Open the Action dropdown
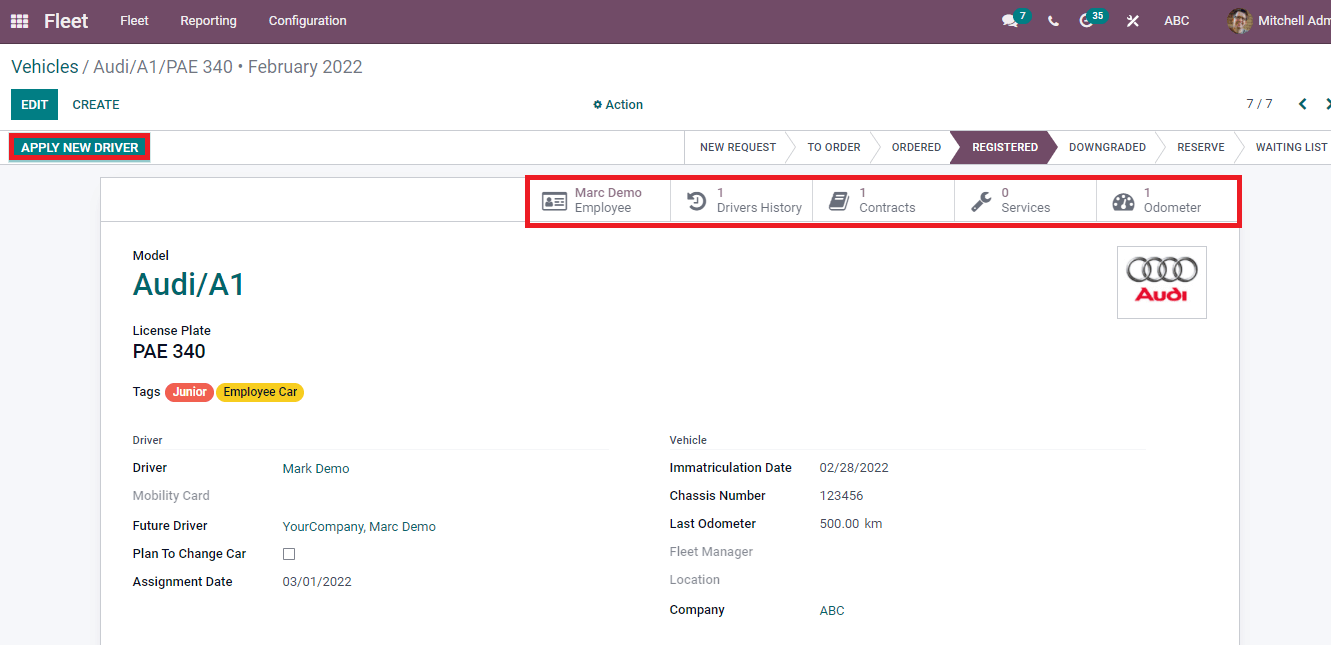 click(618, 105)
